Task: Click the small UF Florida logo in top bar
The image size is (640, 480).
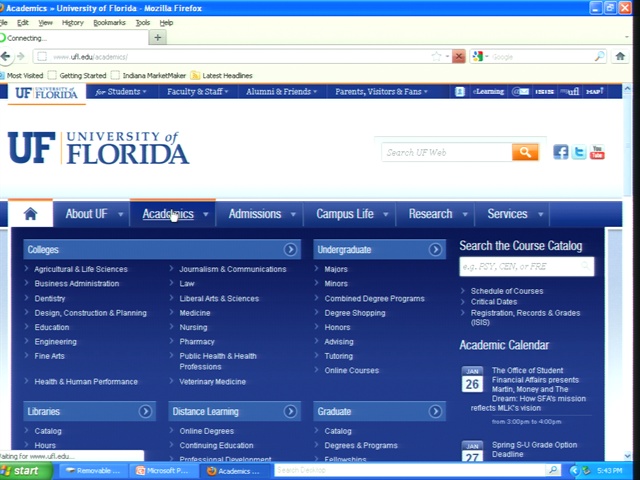Action: click(x=46, y=93)
